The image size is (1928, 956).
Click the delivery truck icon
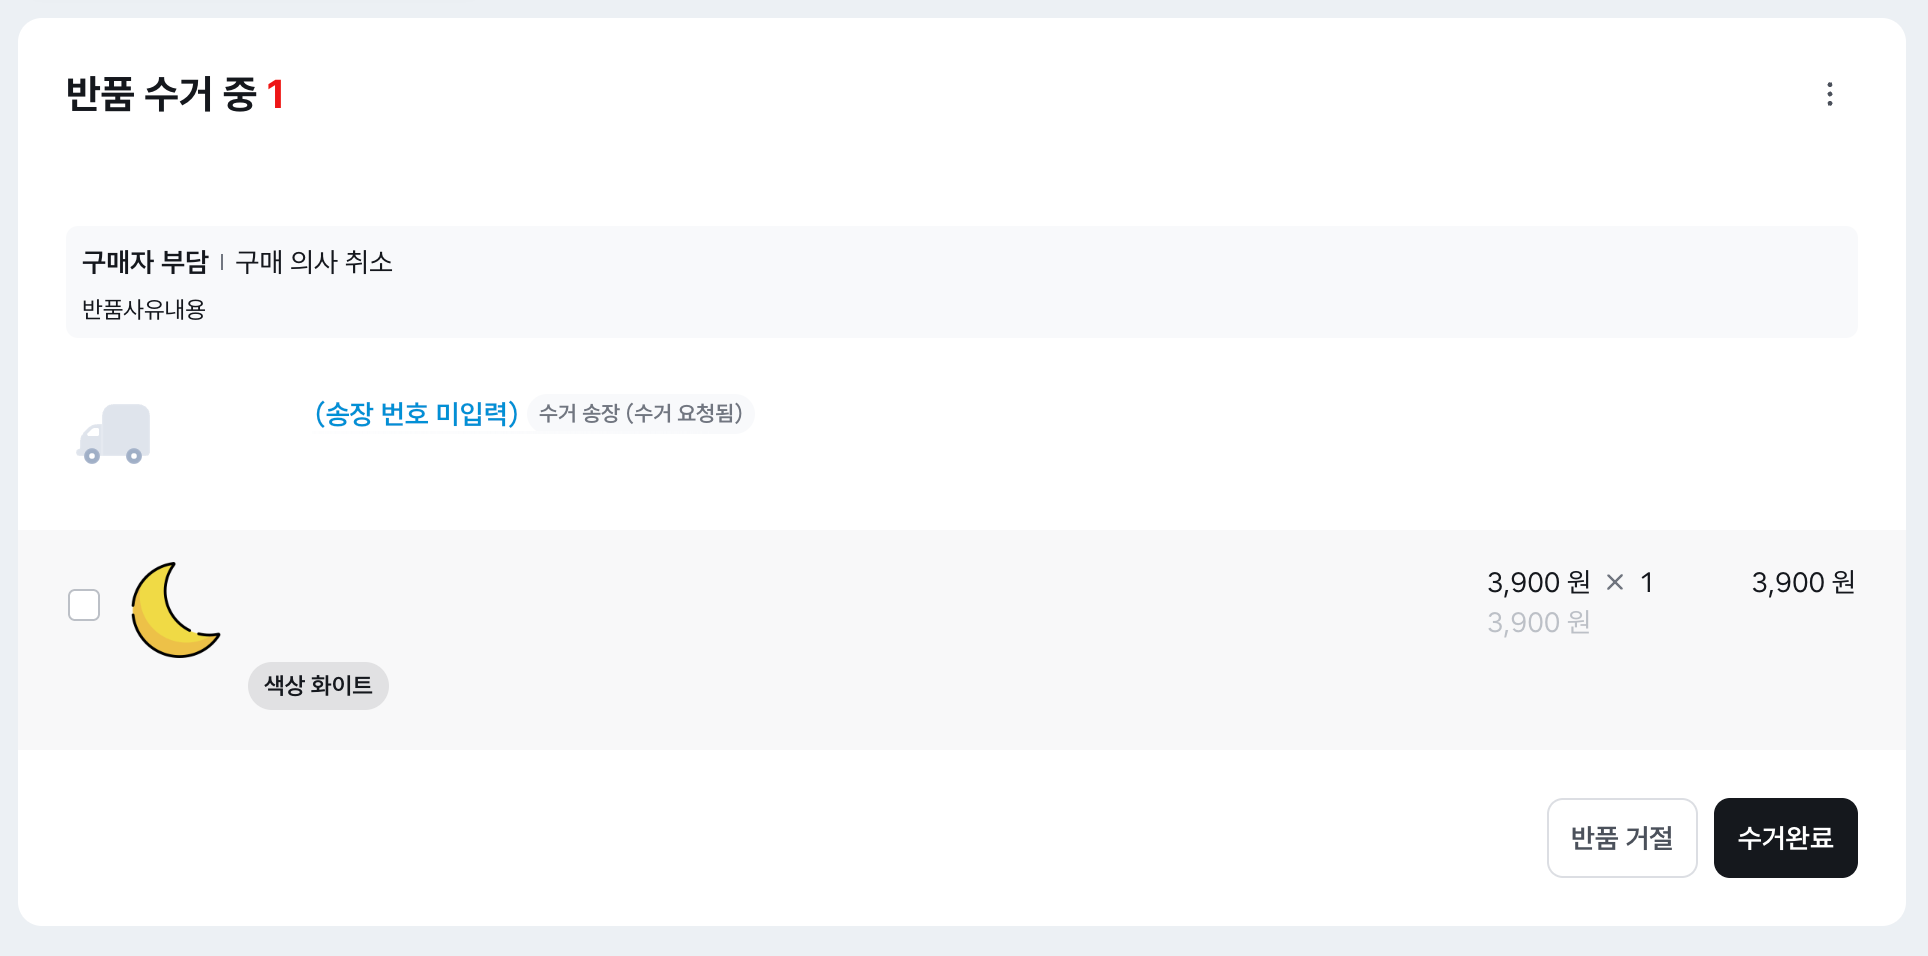[114, 434]
